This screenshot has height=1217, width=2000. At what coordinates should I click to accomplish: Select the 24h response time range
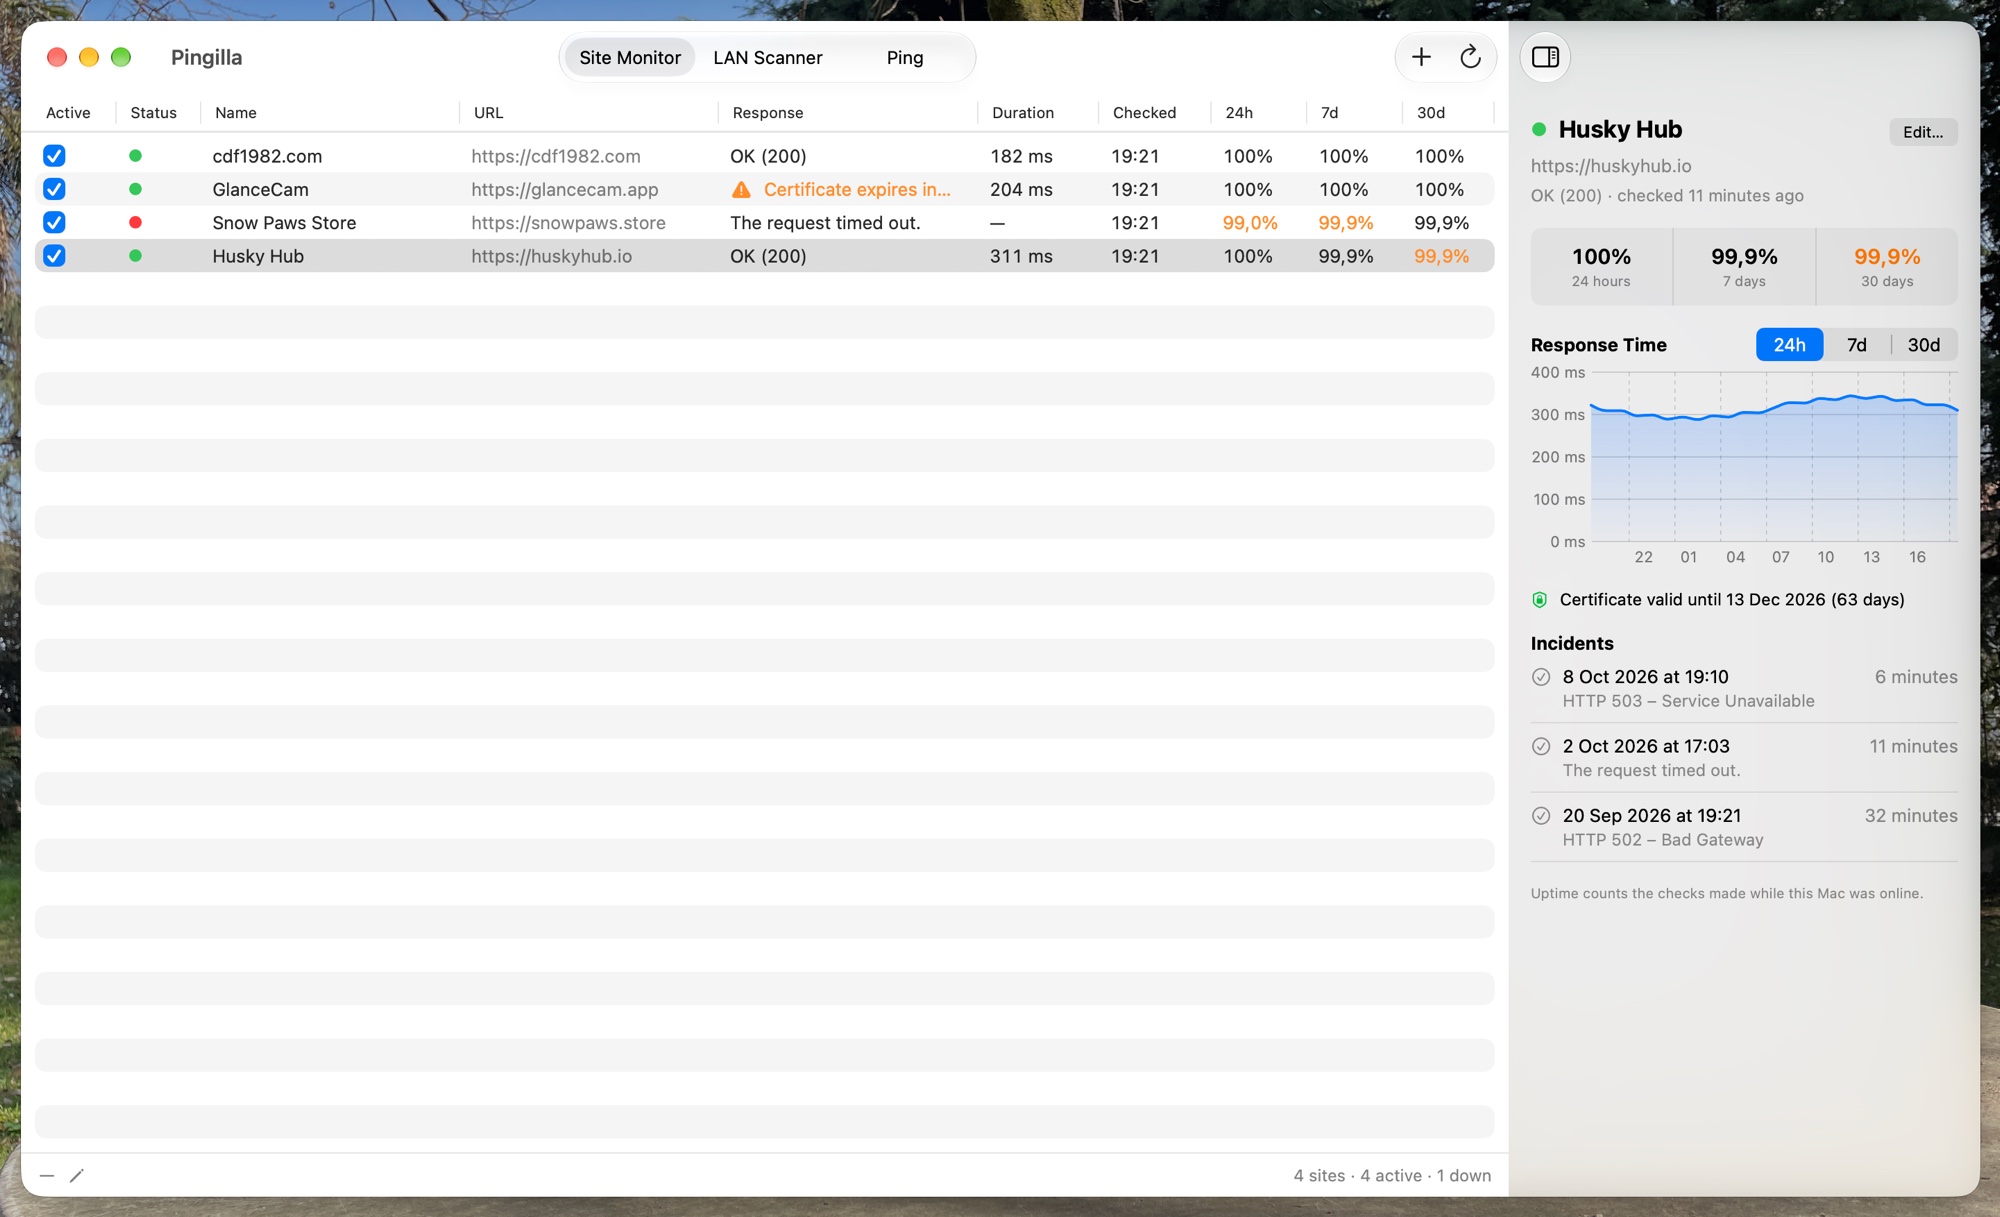point(1789,345)
